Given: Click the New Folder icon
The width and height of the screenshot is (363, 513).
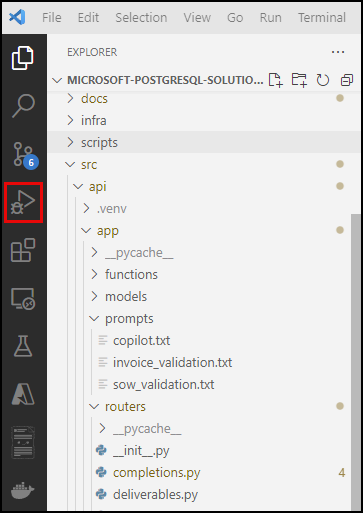Looking at the screenshot, I should tap(299, 80).
